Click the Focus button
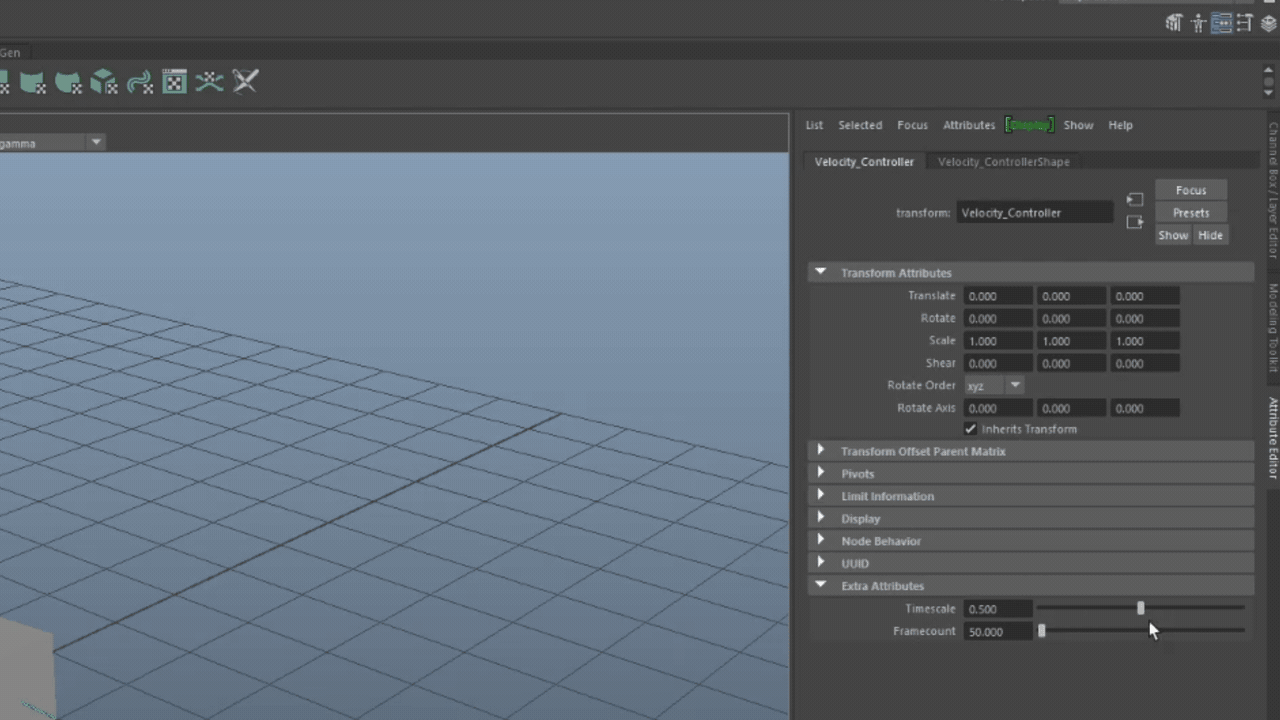 [x=1191, y=190]
